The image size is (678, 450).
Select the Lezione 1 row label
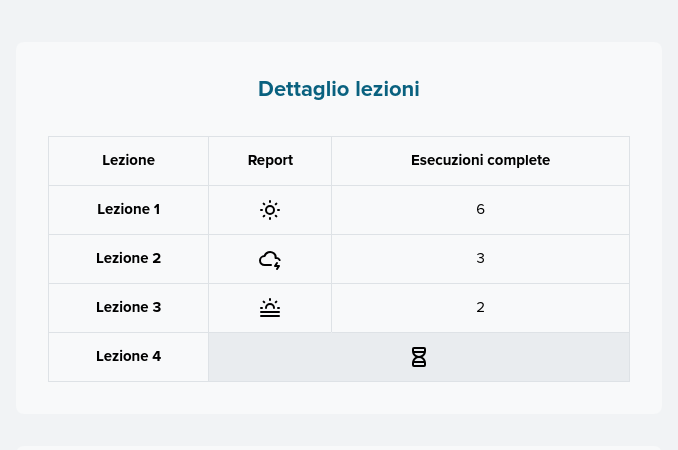pyautogui.click(x=128, y=209)
